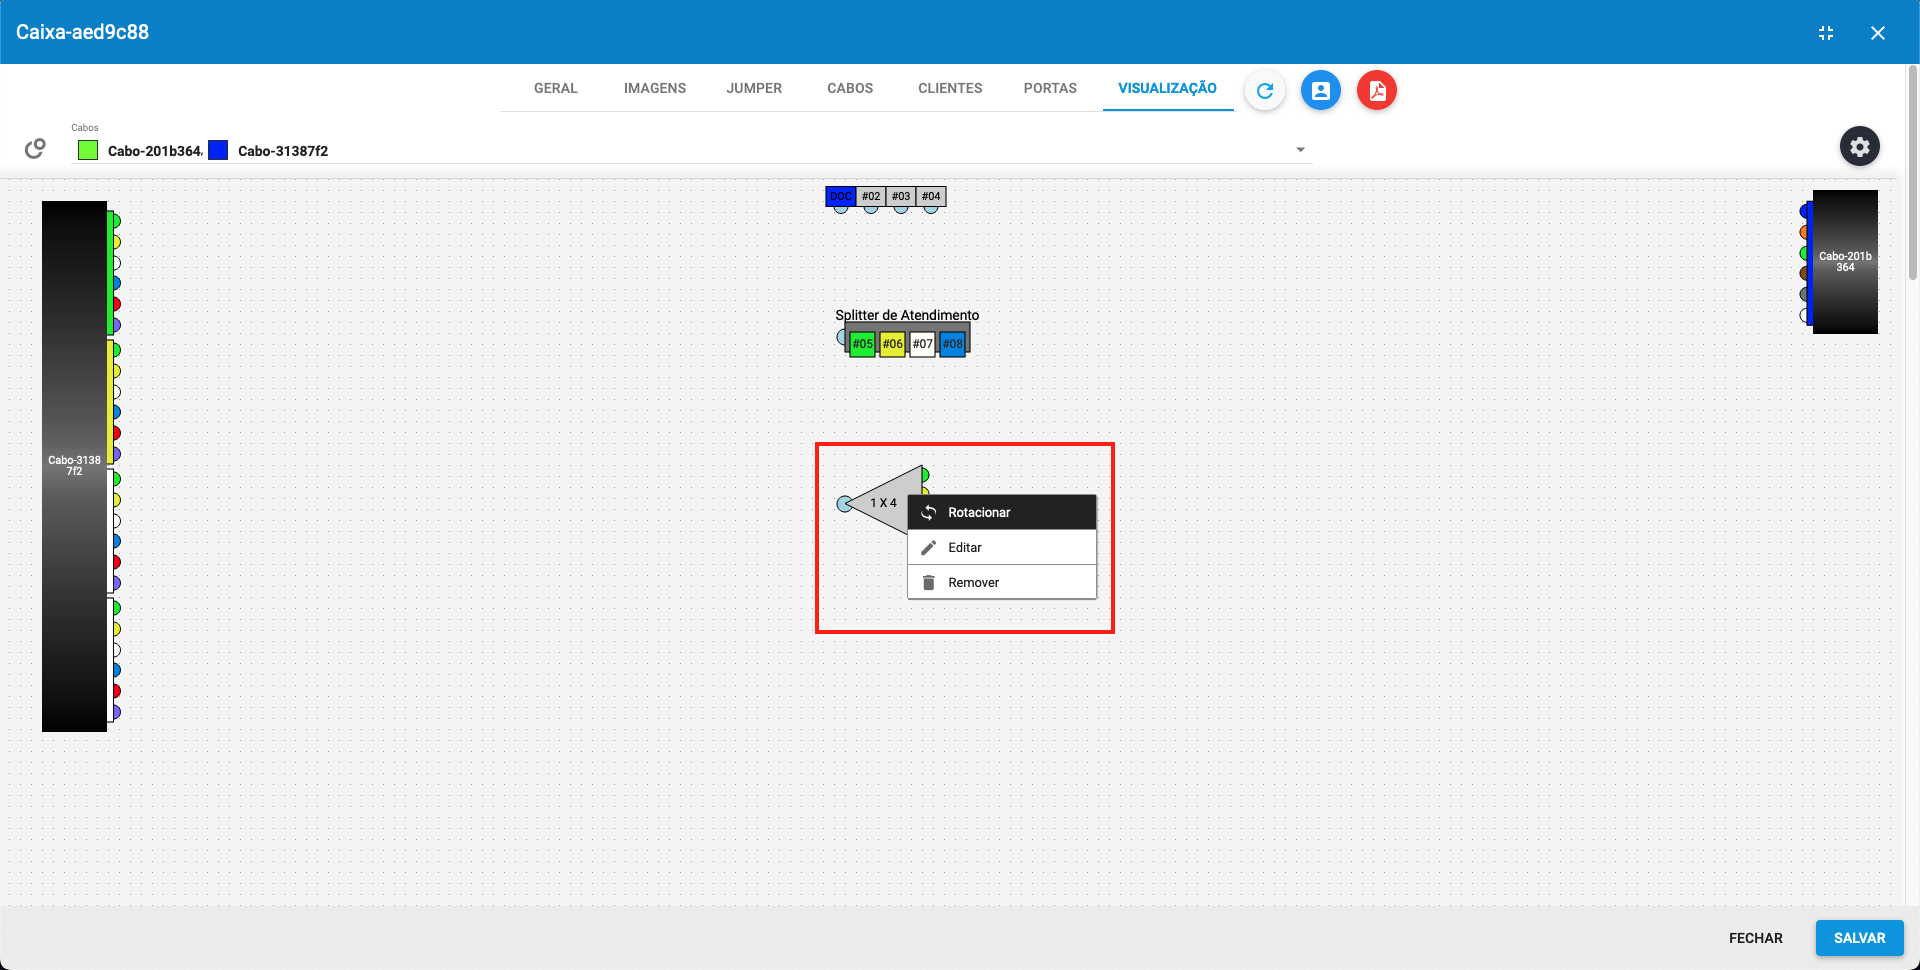Screen dimensions: 1920x970
Task: Select the Splitter de Atendimento label
Action: 907,315
